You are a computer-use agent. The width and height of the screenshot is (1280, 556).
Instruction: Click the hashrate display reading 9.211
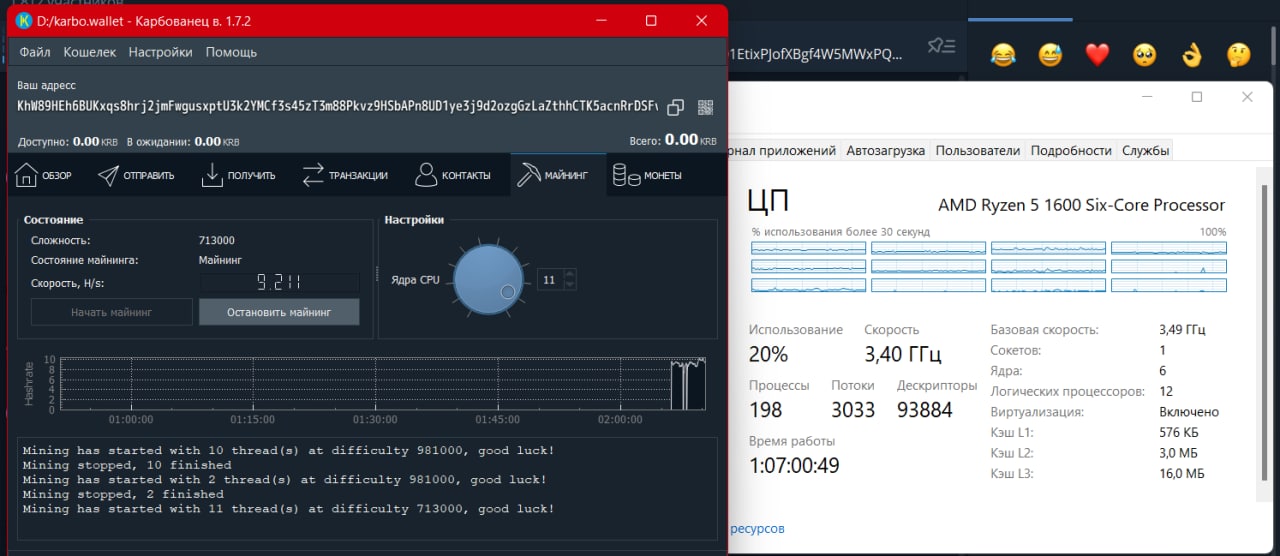[279, 283]
